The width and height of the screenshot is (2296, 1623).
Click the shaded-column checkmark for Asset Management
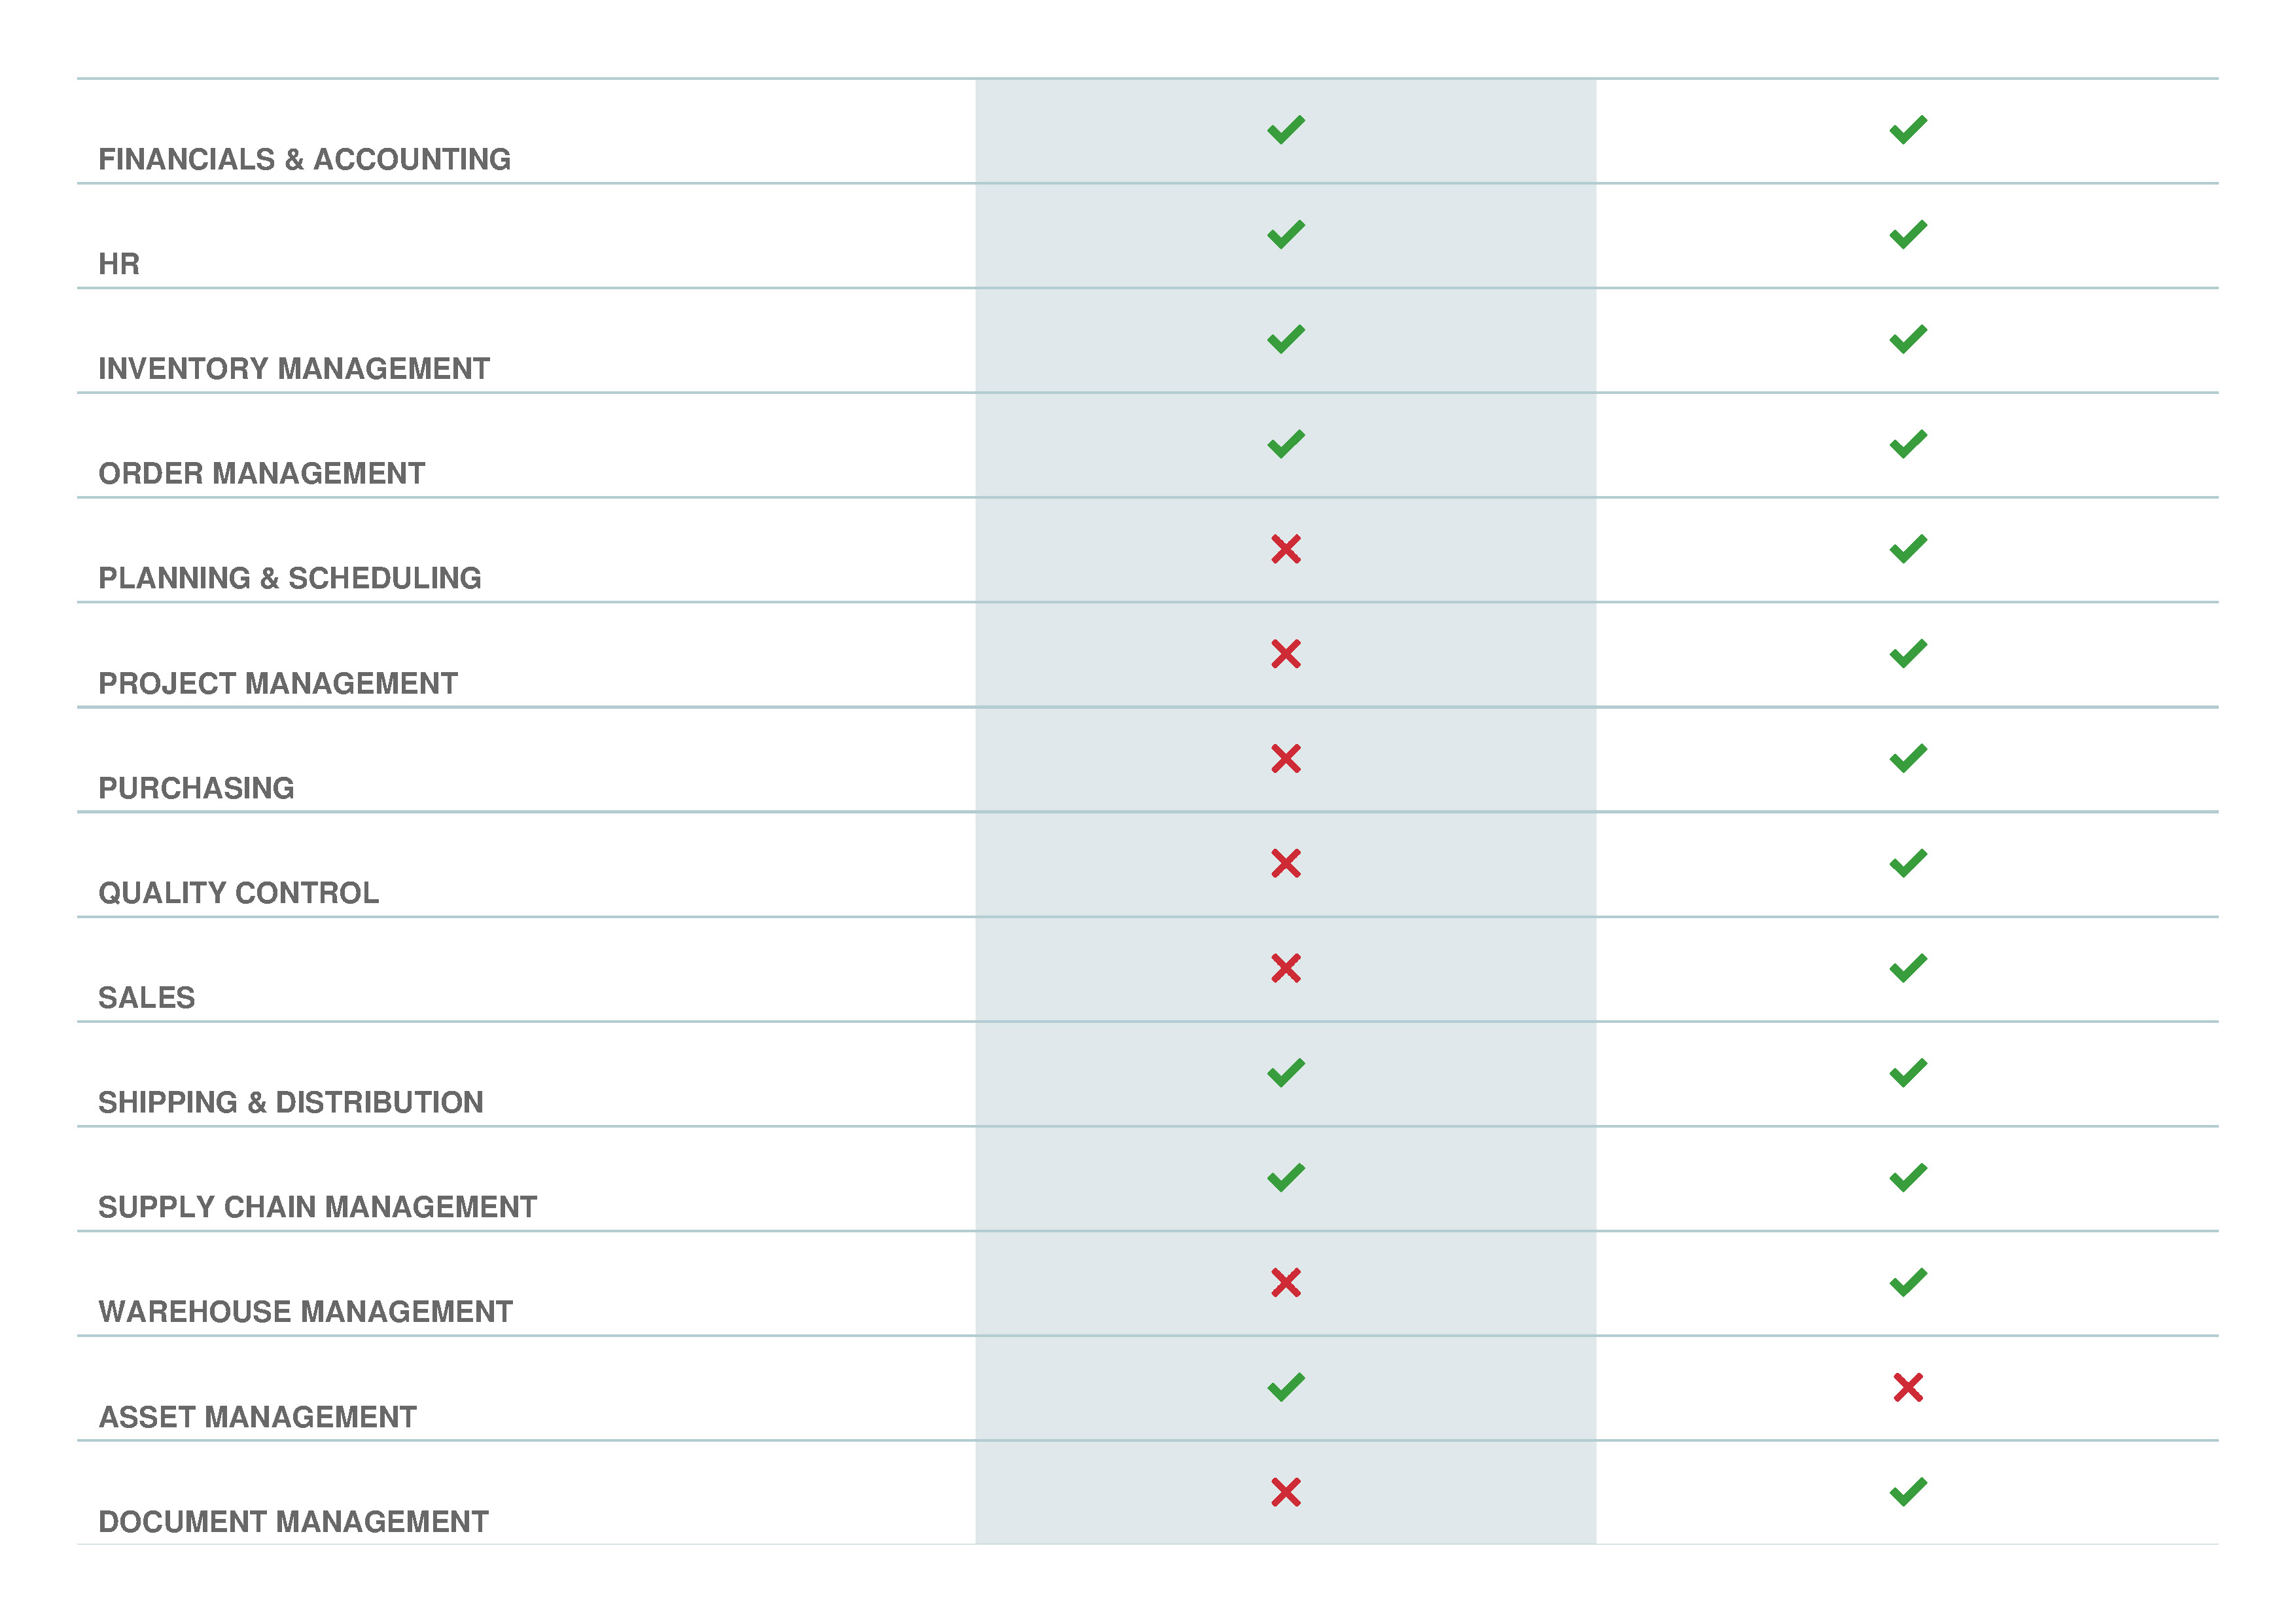point(1285,1387)
